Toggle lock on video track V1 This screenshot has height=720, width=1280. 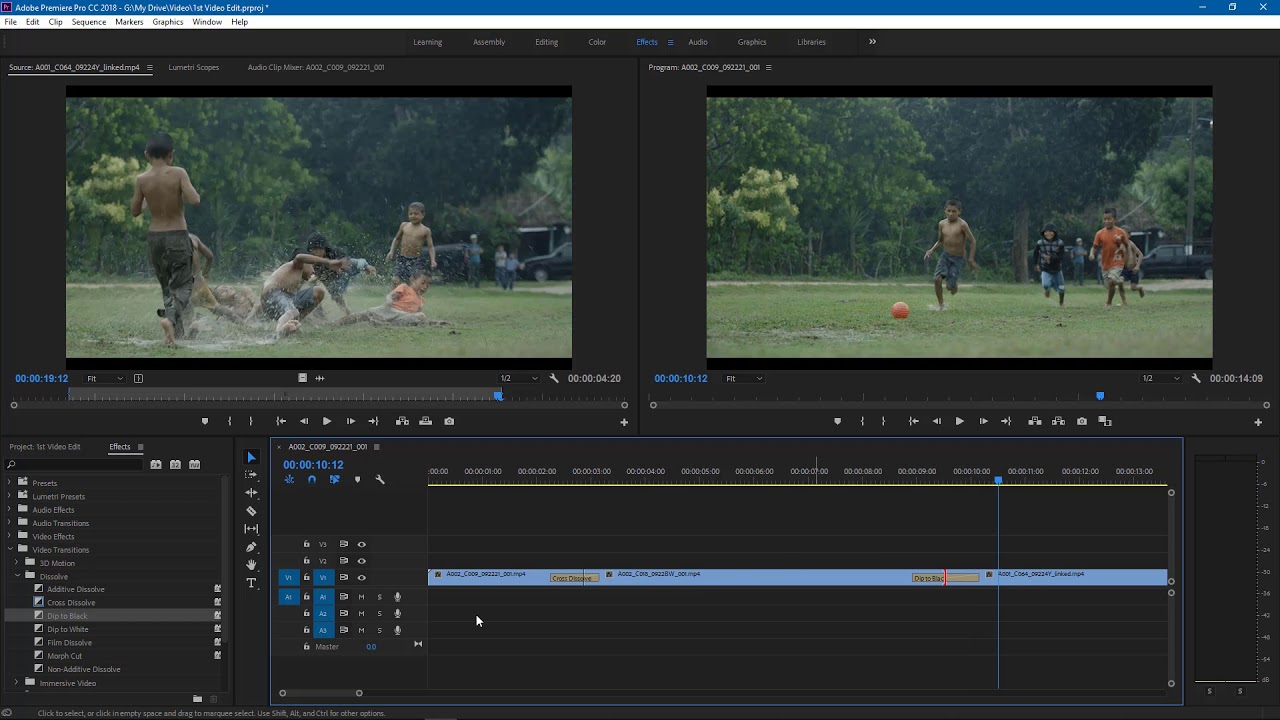click(x=307, y=577)
